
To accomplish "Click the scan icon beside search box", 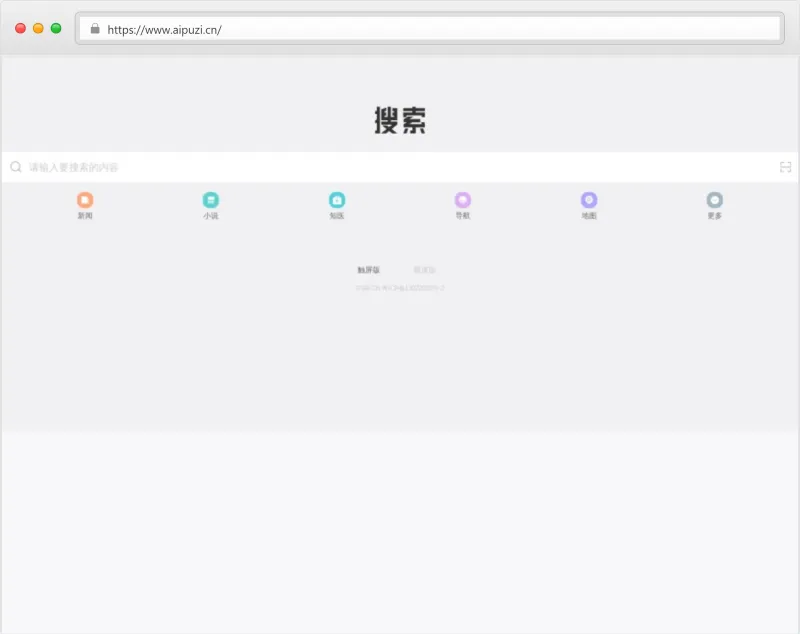I will click(785, 167).
